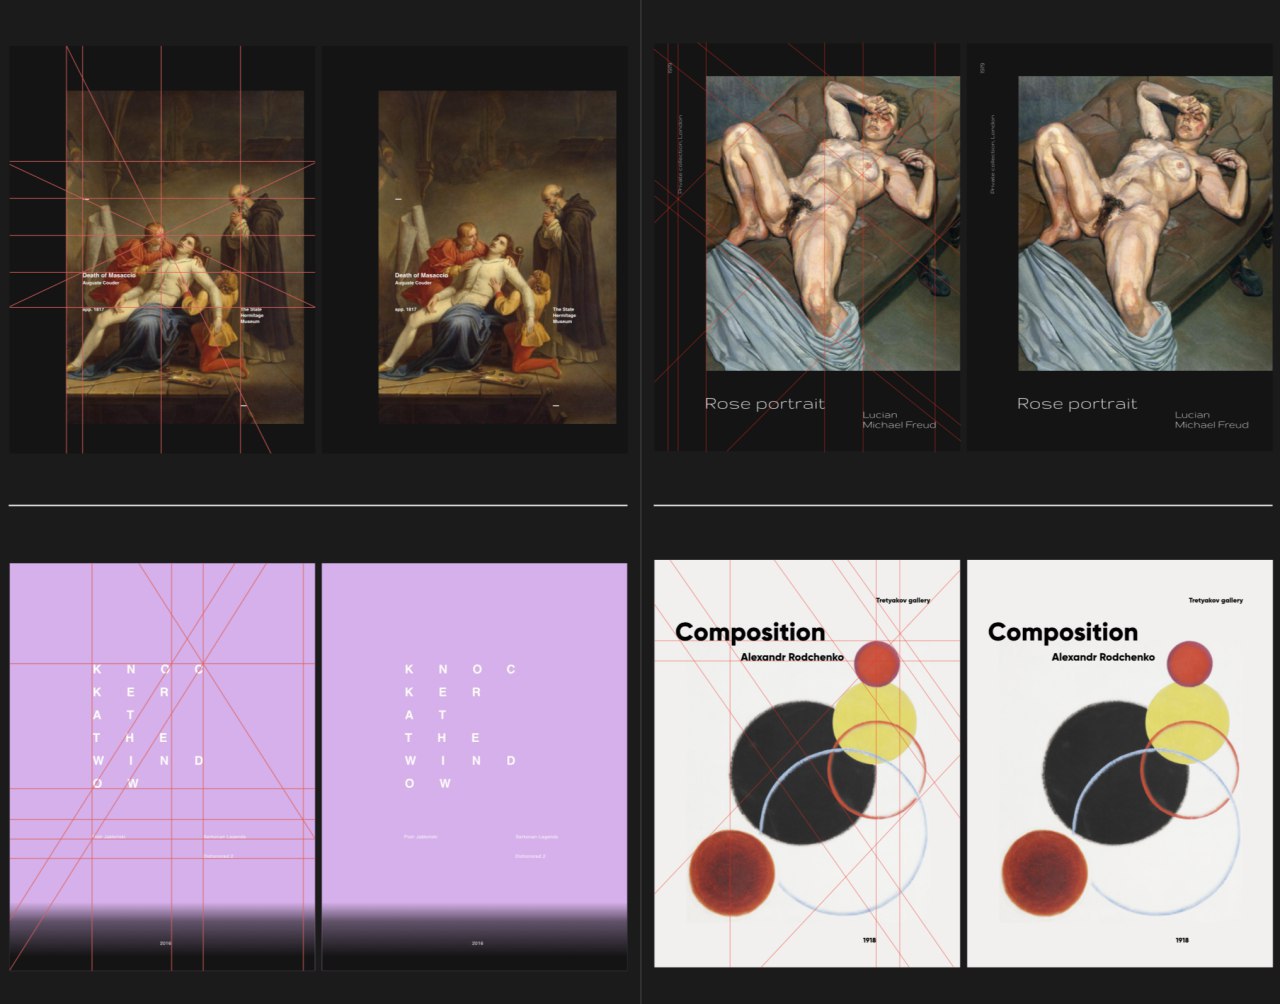The image size is (1280, 1004).
Task: Click 'Lucian Michael Freud' on the guided poster
Action: [899, 420]
